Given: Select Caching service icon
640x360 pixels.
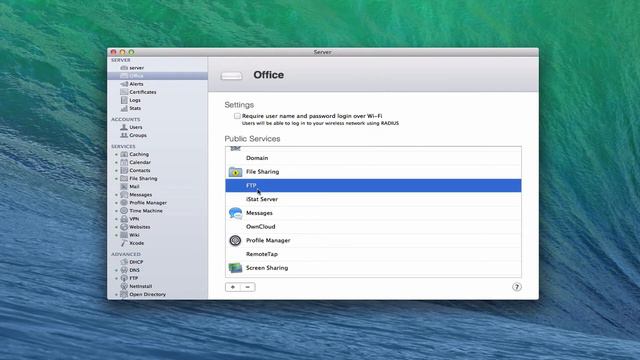Looking at the screenshot, I should pos(124,154).
